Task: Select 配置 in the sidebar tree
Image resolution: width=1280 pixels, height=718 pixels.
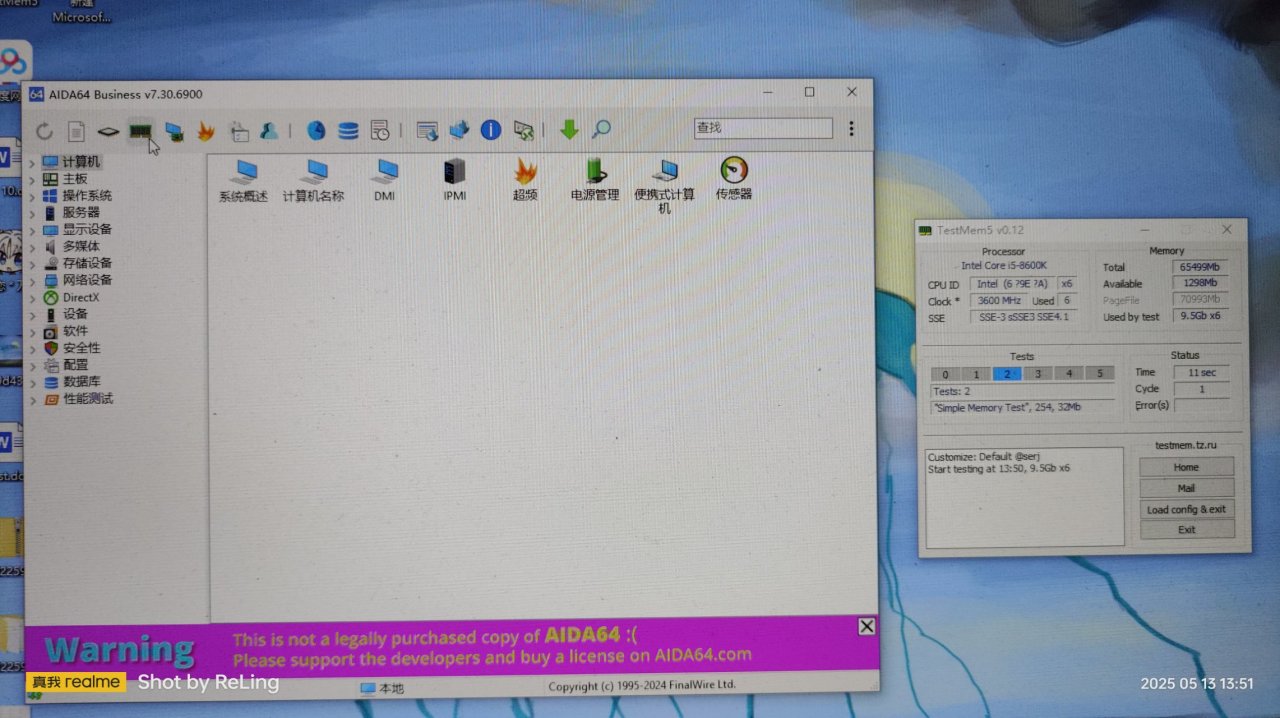Action: click(75, 365)
